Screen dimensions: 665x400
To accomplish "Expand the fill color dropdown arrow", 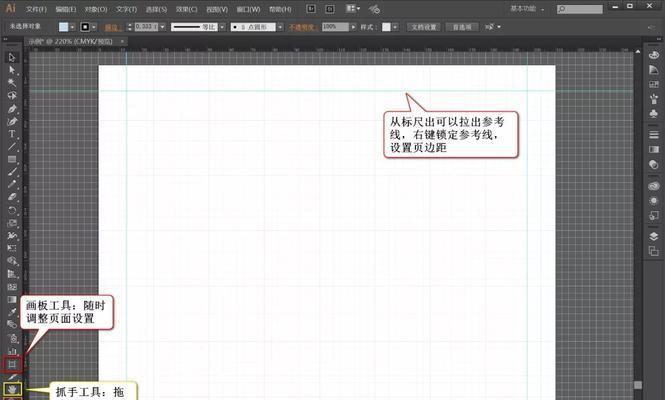I will point(73,27).
